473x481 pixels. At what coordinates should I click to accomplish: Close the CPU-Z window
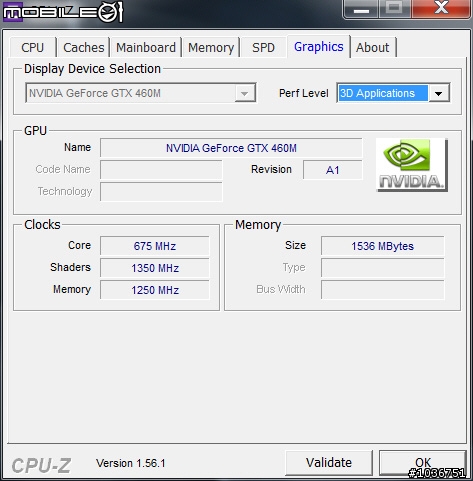(441, 8)
